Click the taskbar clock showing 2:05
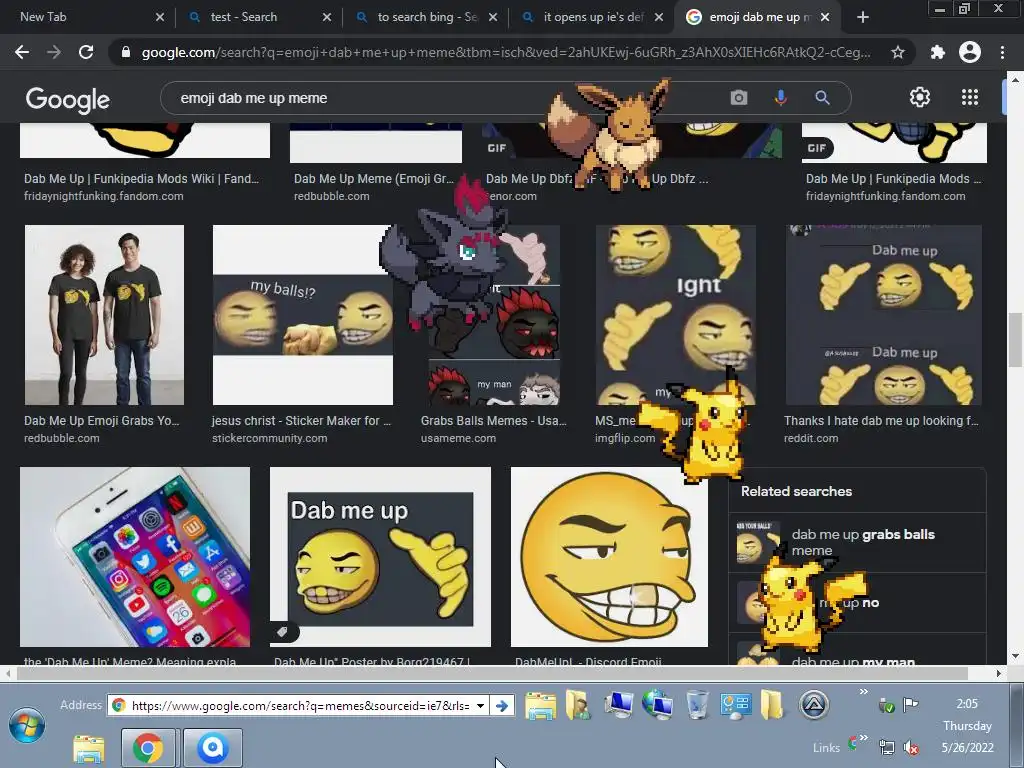 click(967, 703)
